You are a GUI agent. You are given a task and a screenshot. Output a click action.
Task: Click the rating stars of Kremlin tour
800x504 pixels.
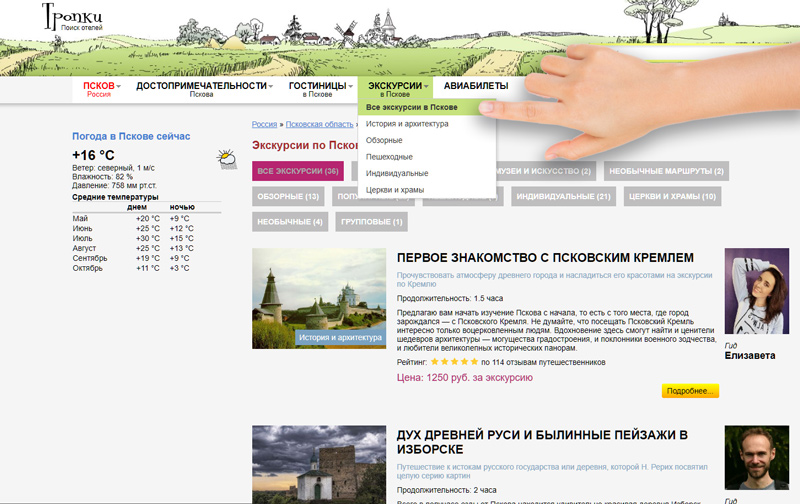(x=453, y=362)
